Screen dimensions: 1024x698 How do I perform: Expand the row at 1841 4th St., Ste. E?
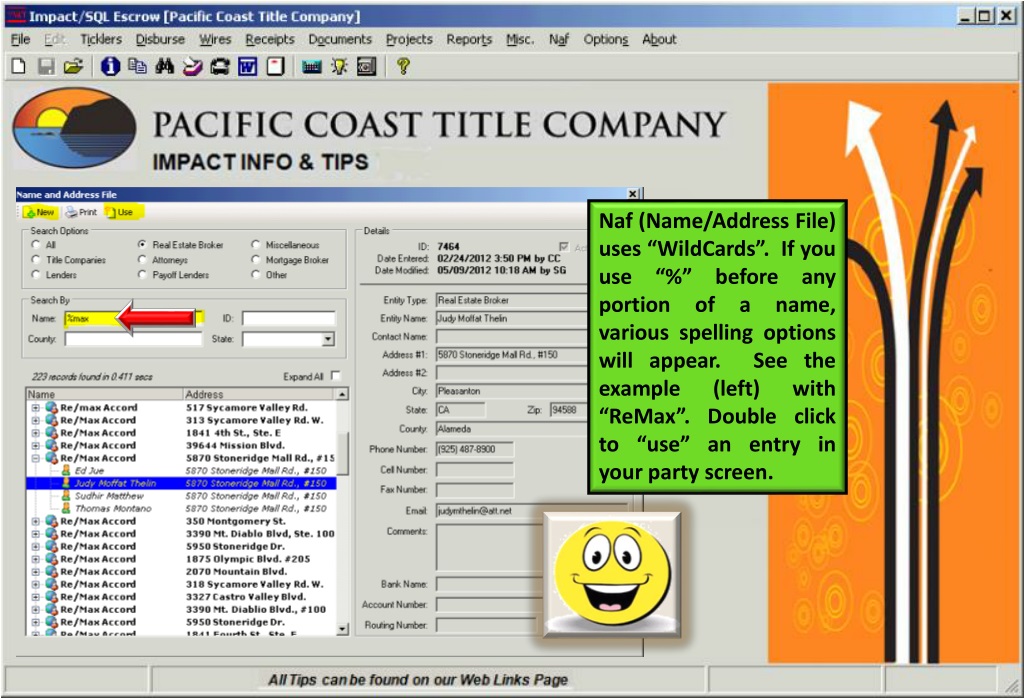(35, 433)
